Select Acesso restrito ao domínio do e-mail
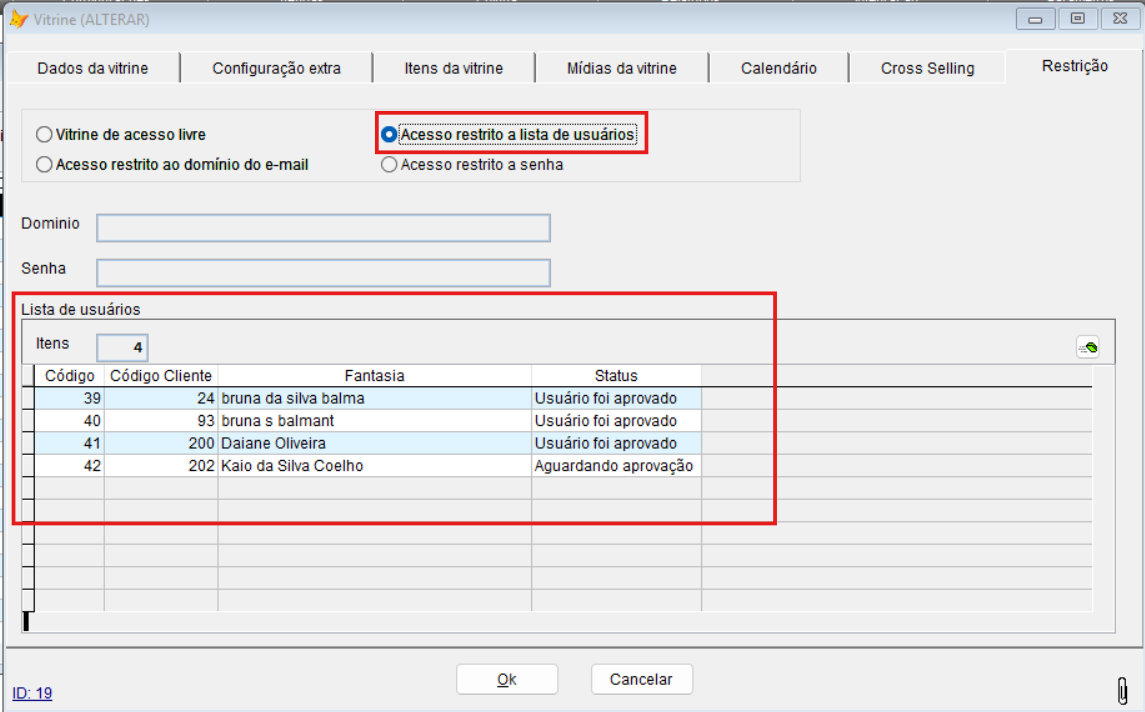1145x712 pixels. tap(44, 165)
